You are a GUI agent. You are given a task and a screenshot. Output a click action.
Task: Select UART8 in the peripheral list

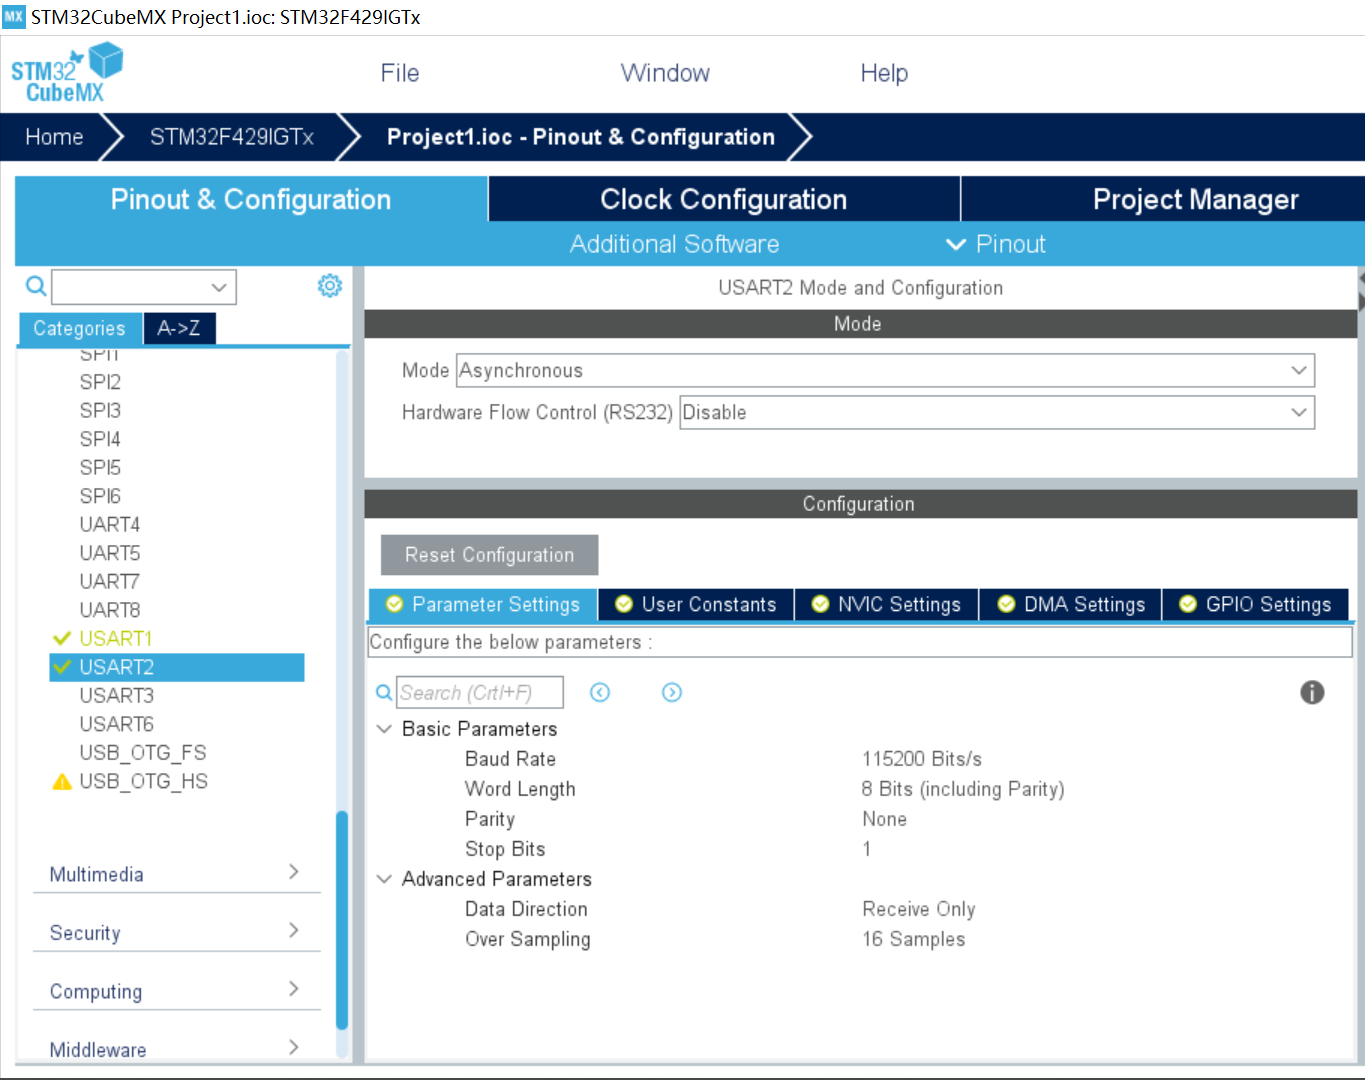point(110,610)
